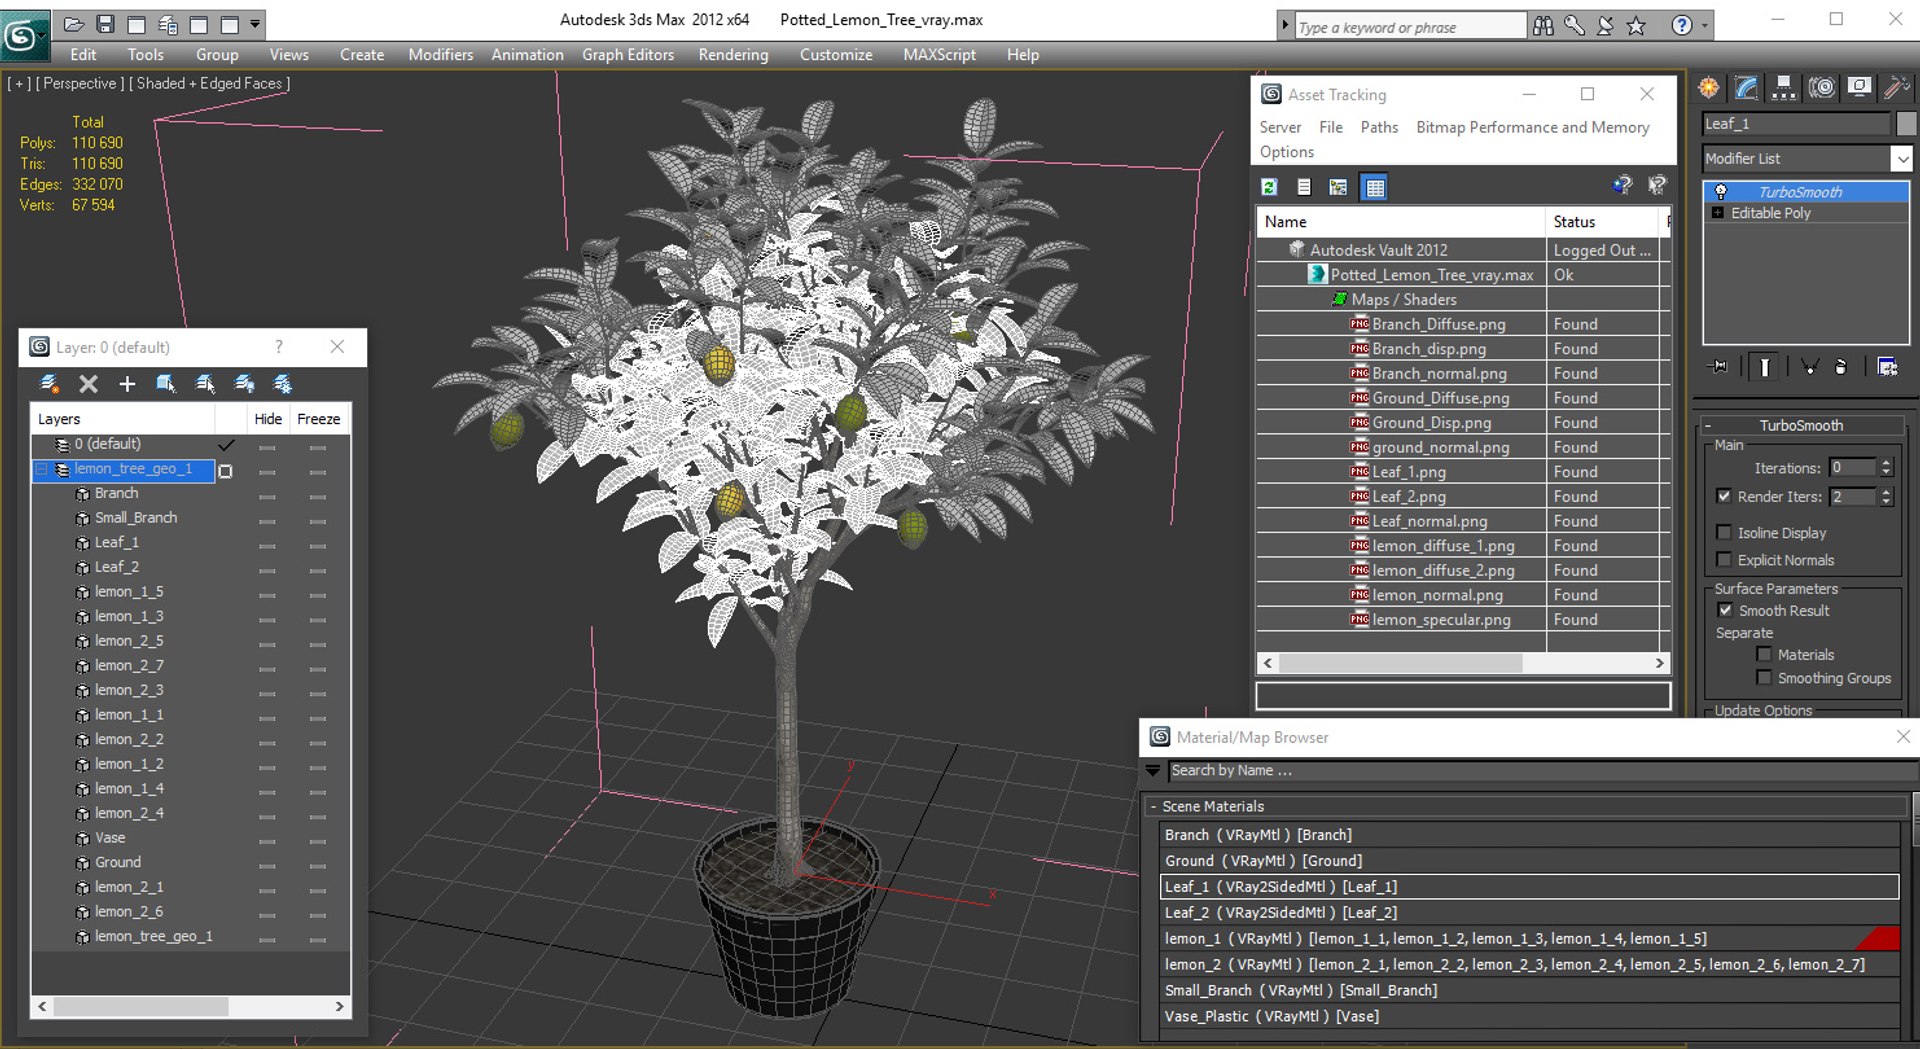1920x1049 pixels.
Task: Click the Status column header in Asset Tracking
Action: pyautogui.click(x=1601, y=221)
